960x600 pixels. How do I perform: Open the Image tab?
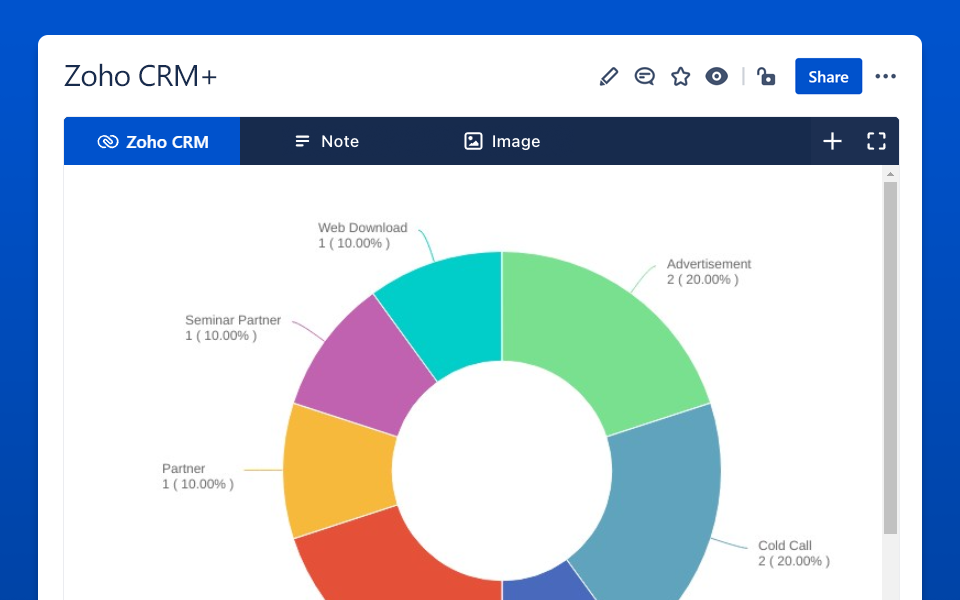point(502,141)
